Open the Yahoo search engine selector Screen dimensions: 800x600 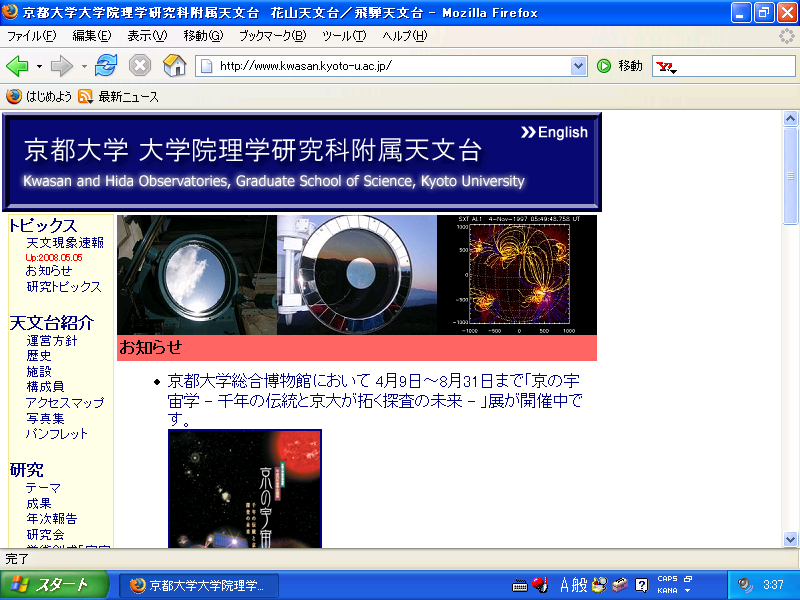(667, 67)
